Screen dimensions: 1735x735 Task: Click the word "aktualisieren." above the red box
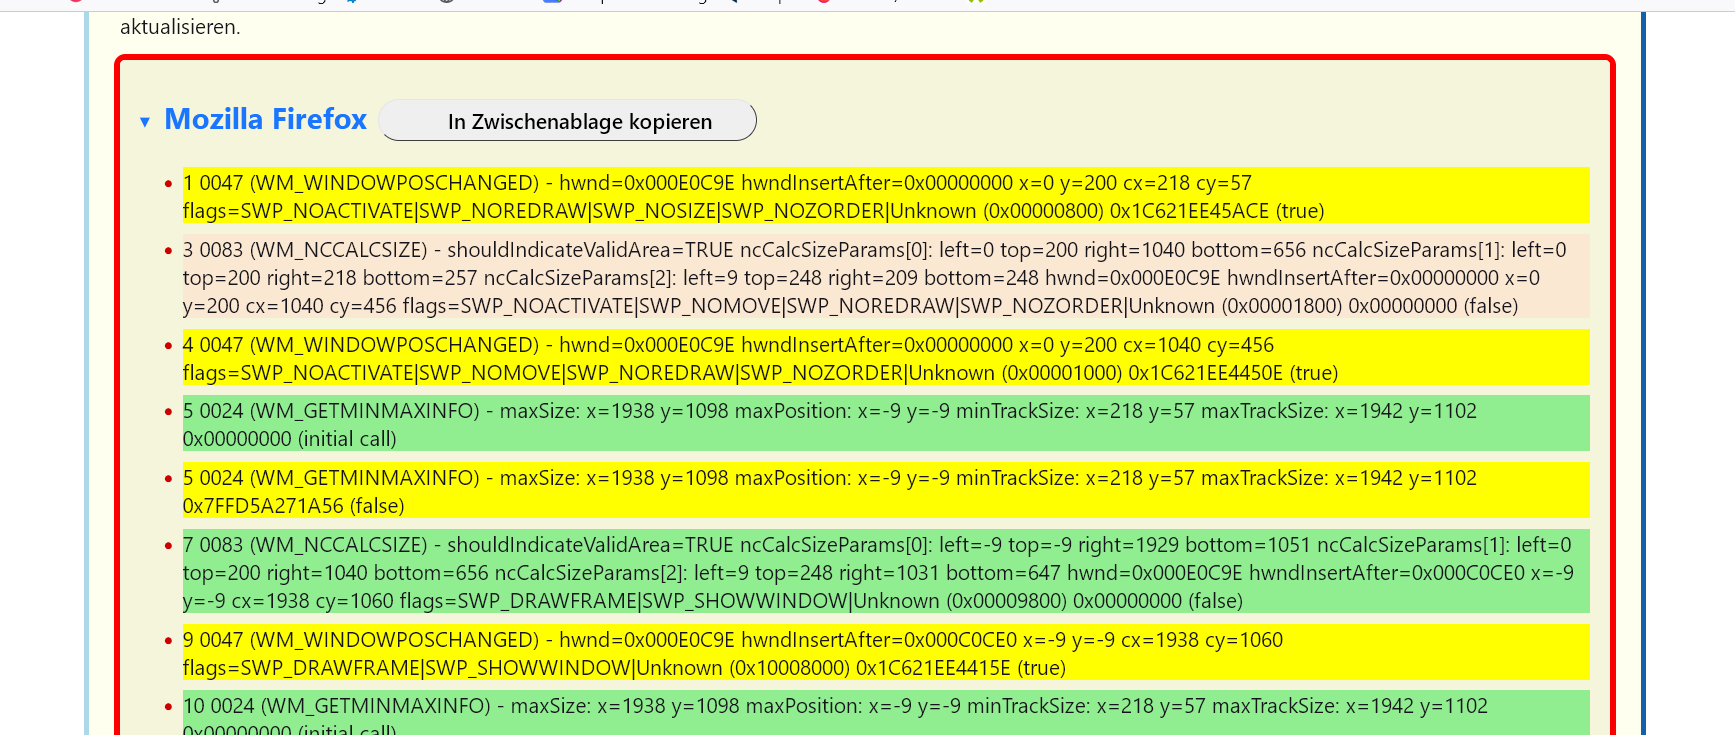pos(180,27)
